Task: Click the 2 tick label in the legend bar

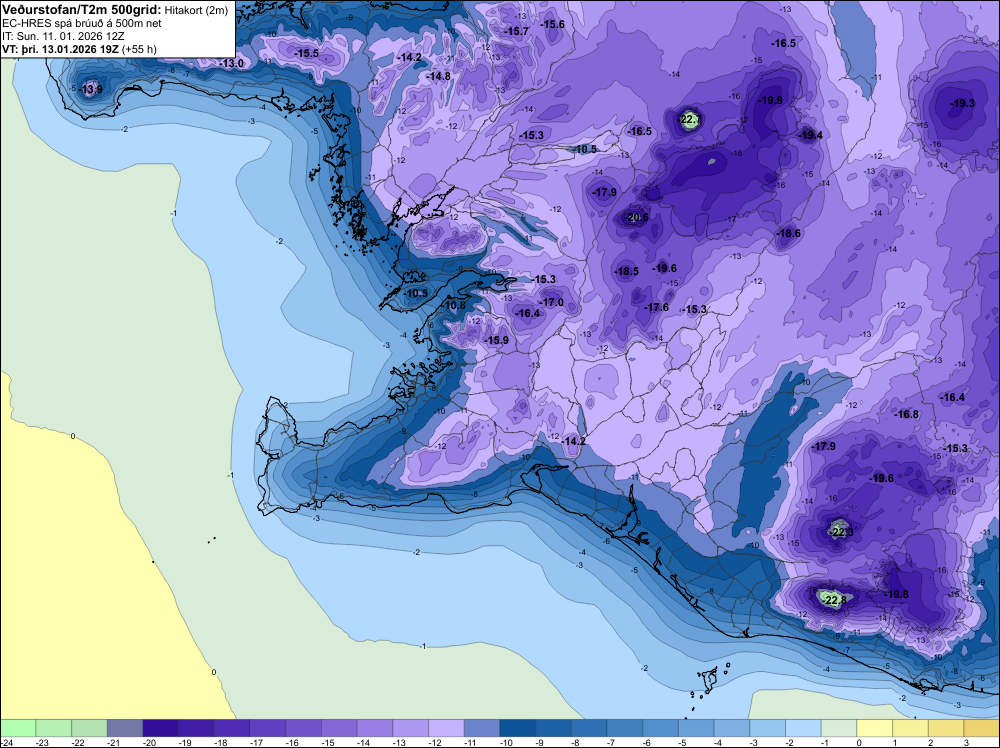Action: click(x=932, y=742)
